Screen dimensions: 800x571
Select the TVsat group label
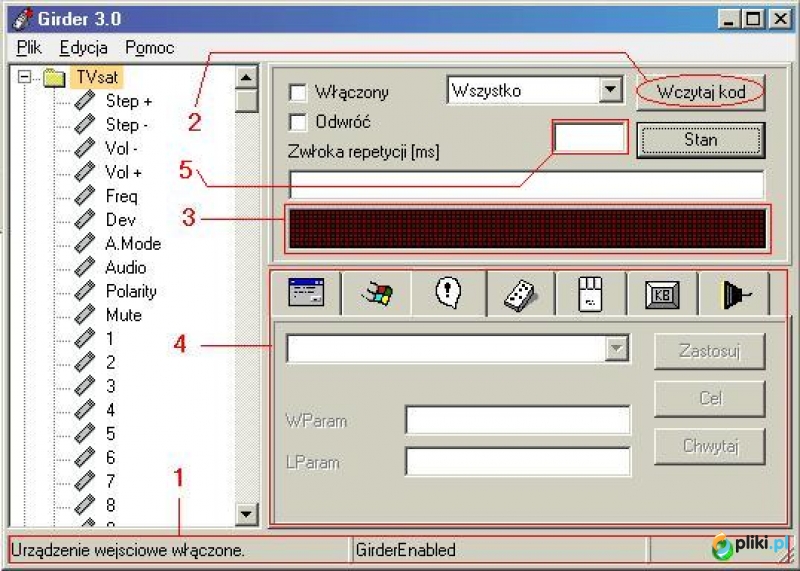[x=97, y=78]
